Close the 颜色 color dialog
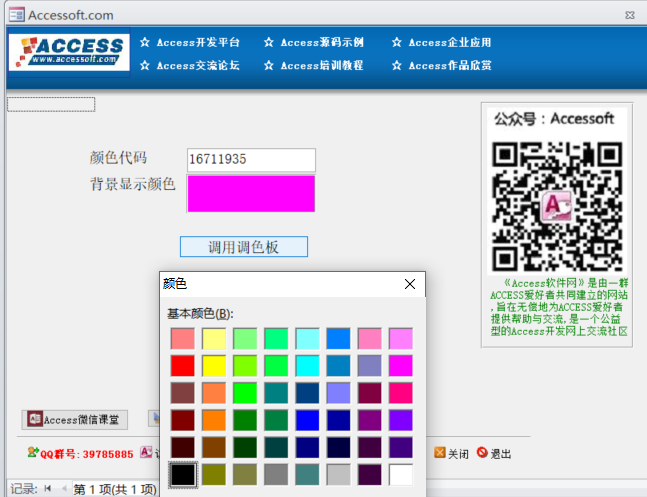 coord(410,284)
